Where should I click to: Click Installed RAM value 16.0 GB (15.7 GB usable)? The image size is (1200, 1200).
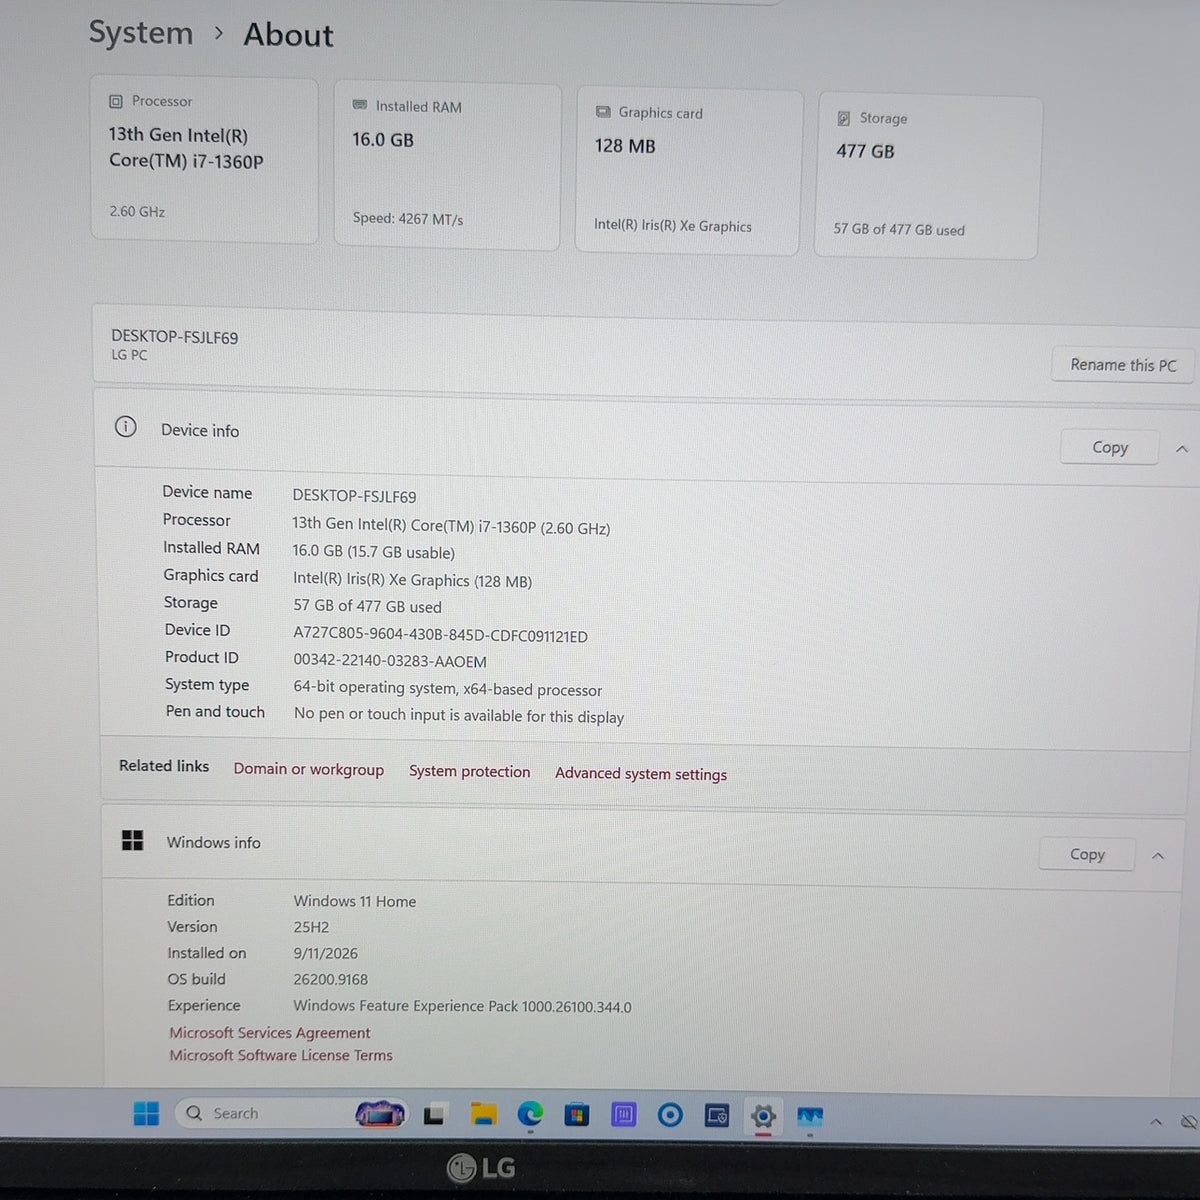pyautogui.click(x=373, y=552)
